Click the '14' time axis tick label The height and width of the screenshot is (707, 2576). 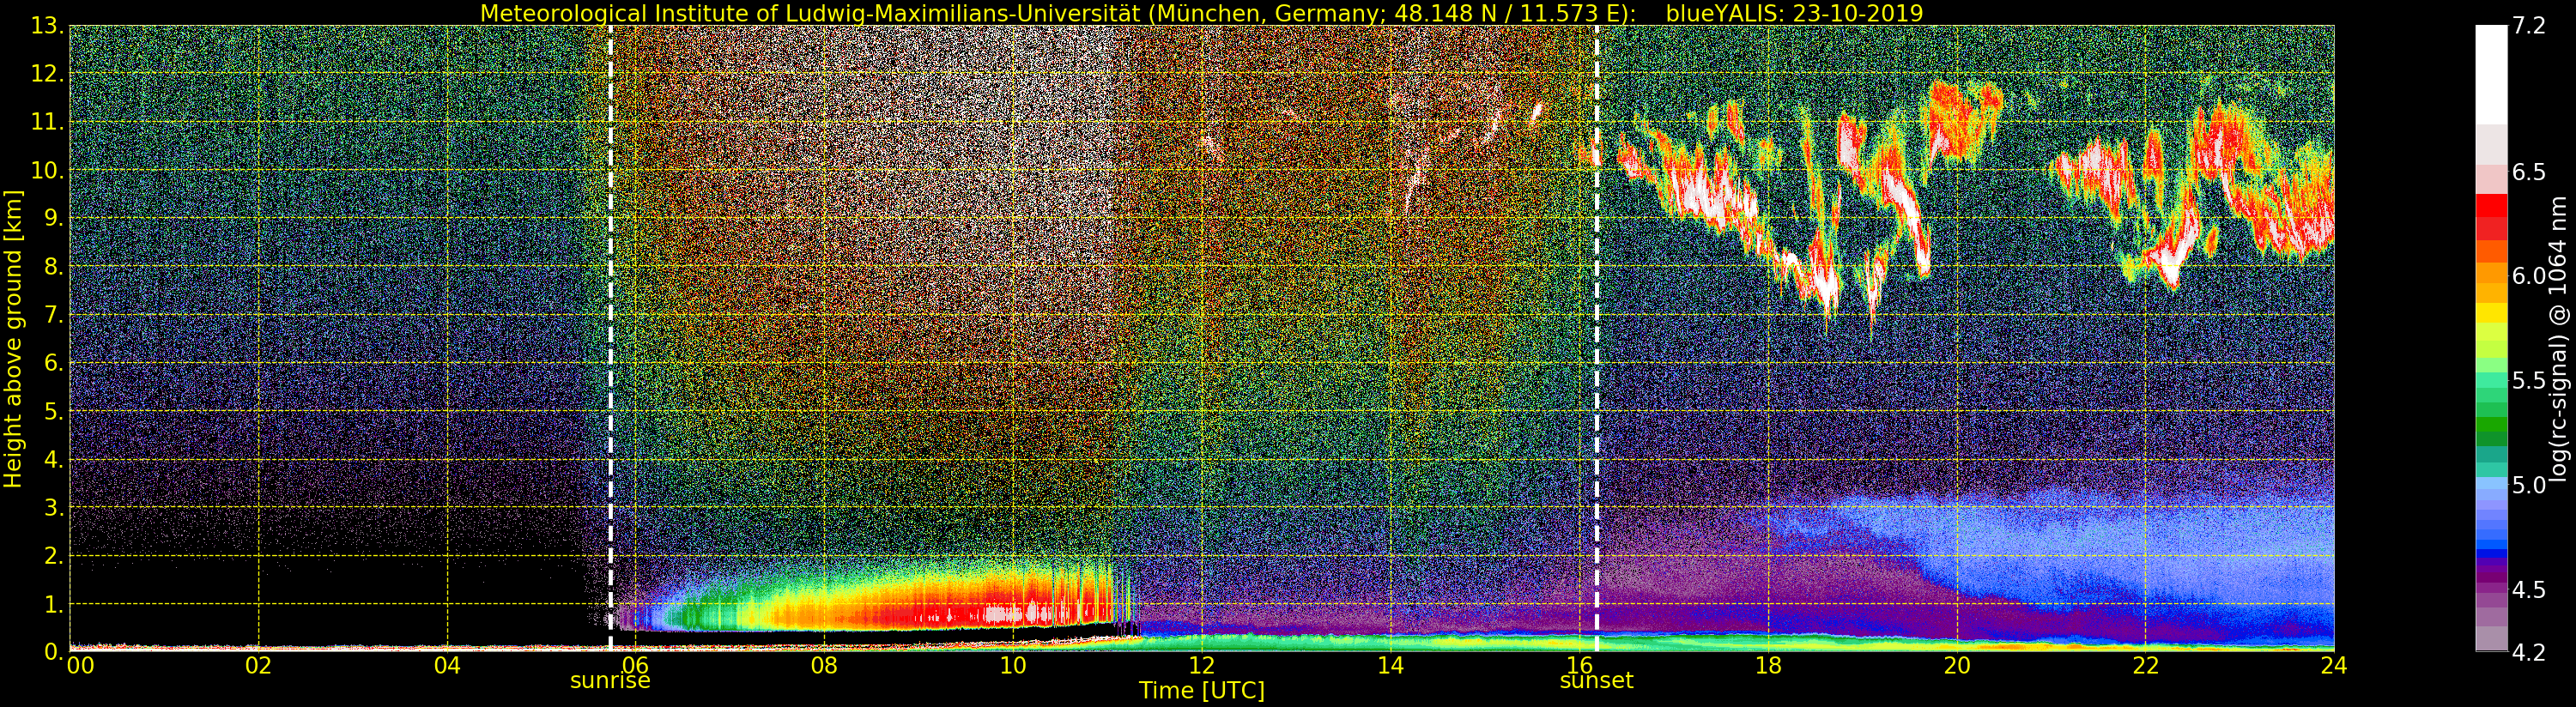(1390, 665)
